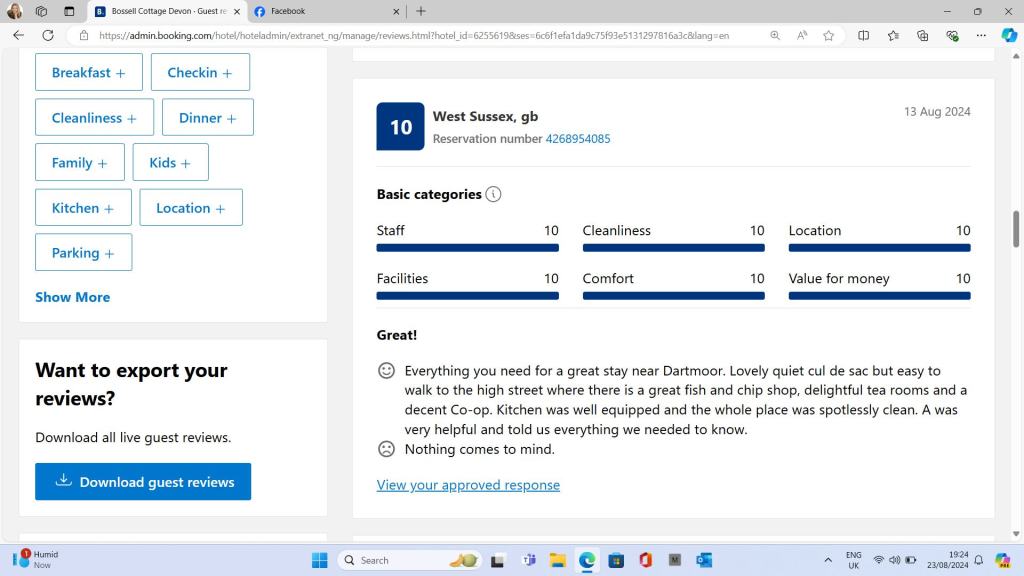Expand topics with Show More

point(72,297)
